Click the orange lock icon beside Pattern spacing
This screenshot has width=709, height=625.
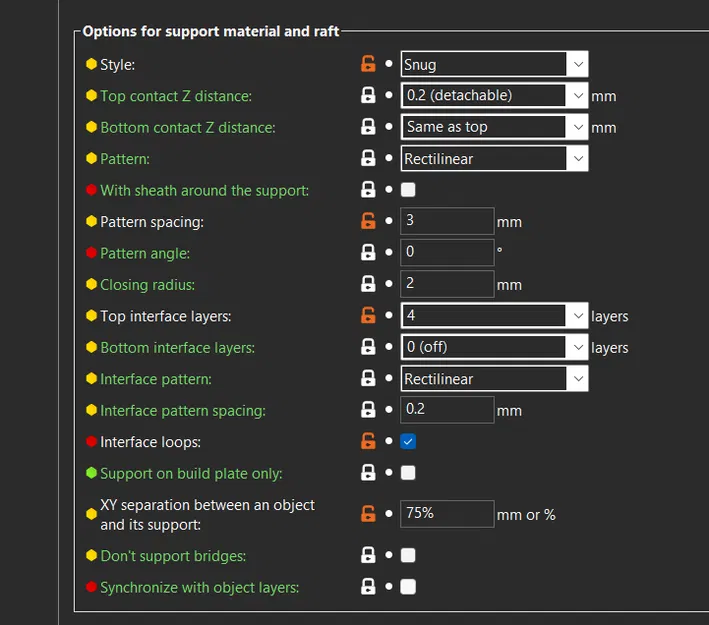(368, 221)
